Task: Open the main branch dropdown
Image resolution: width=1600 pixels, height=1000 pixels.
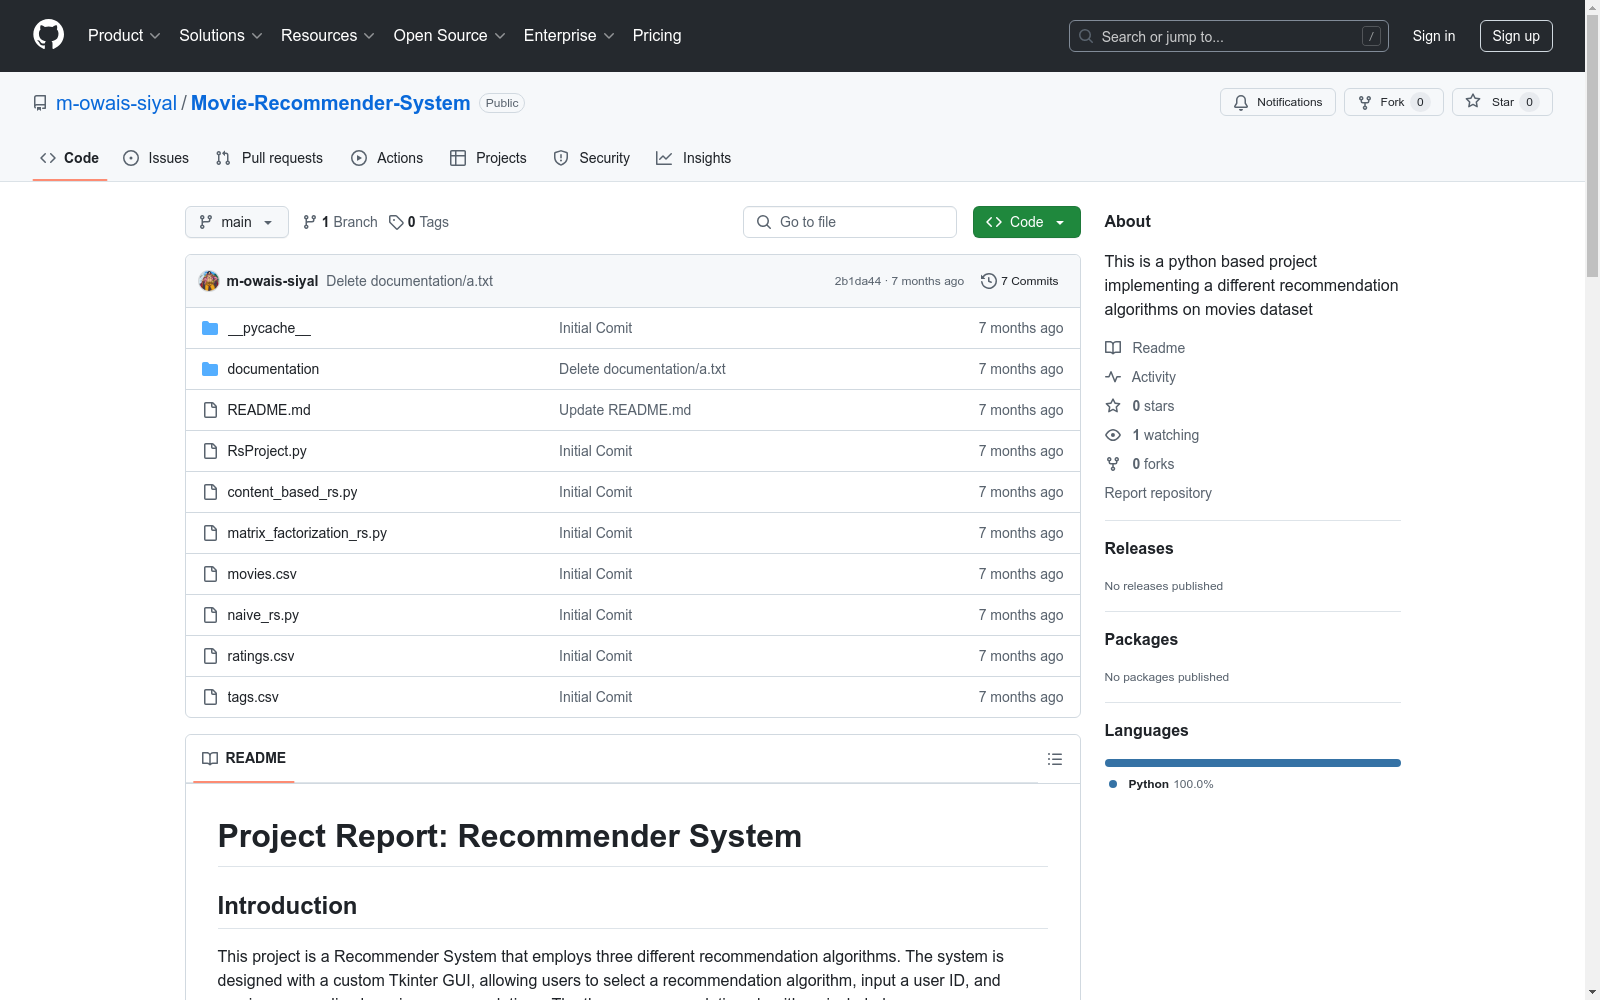Action: (x=237, y=222)
